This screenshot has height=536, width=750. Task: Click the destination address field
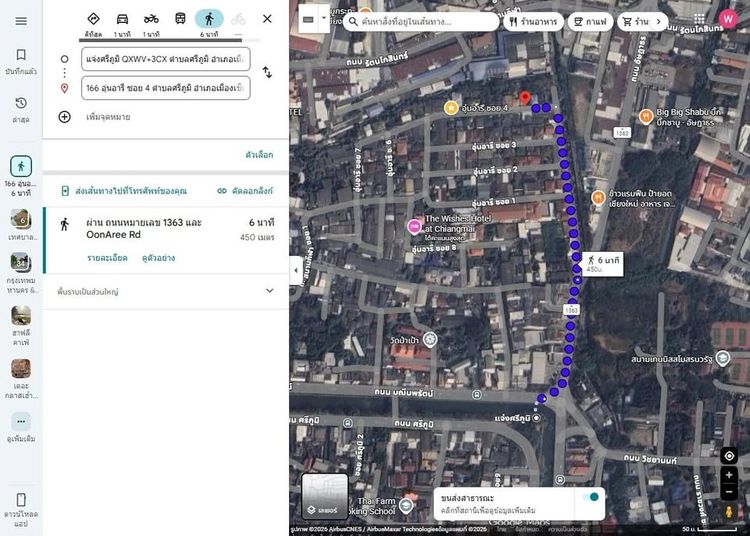point(165,88)
